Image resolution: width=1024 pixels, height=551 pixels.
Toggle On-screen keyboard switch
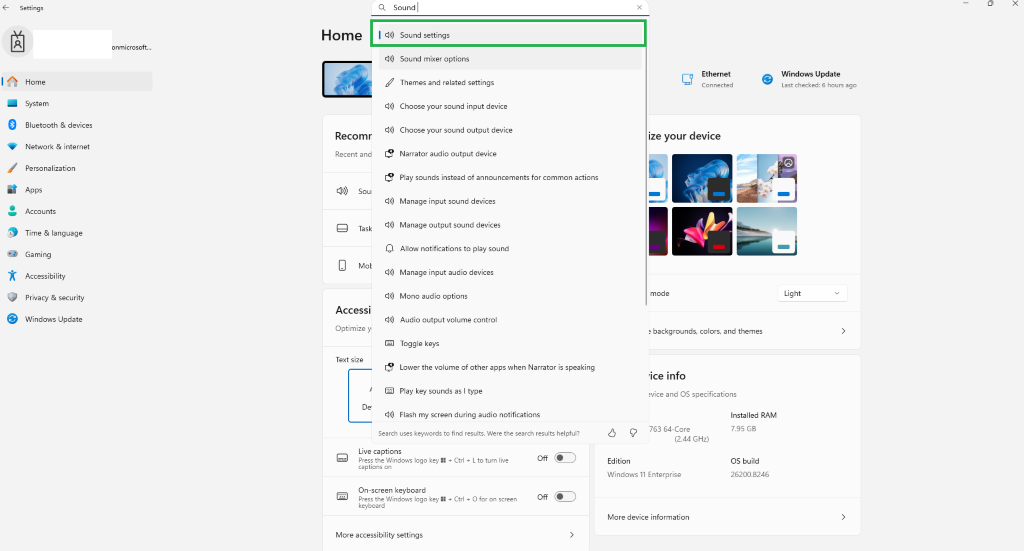point(565,496)
